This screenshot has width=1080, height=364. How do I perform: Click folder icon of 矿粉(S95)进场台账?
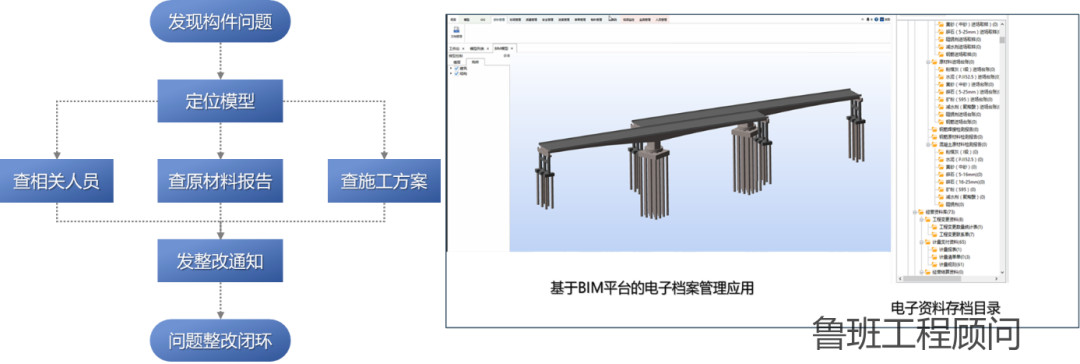coord(941,99)
